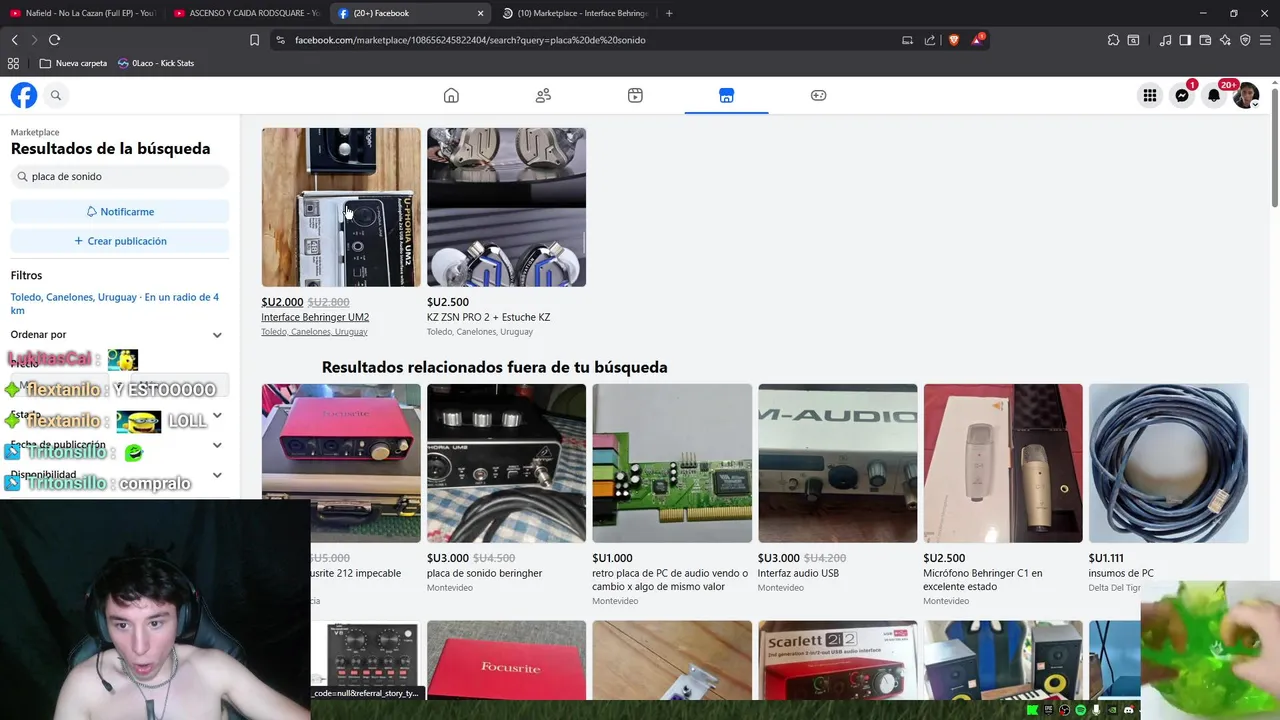Open the KZ ZSN PRO 2 + Estuche KZ listing
Viewport: 1280px width, 720px height.
488,317
